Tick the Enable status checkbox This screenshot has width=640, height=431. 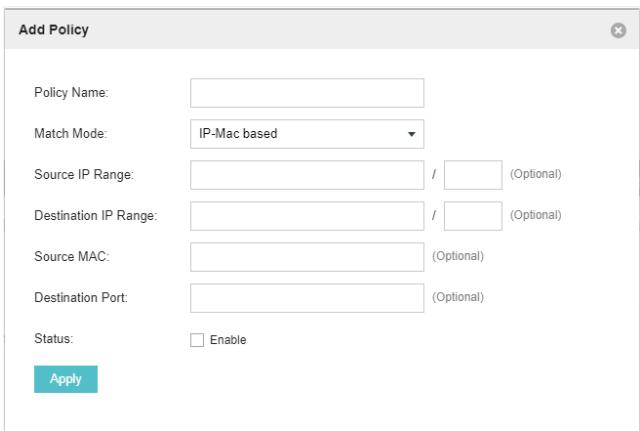(x=197, y=340)
